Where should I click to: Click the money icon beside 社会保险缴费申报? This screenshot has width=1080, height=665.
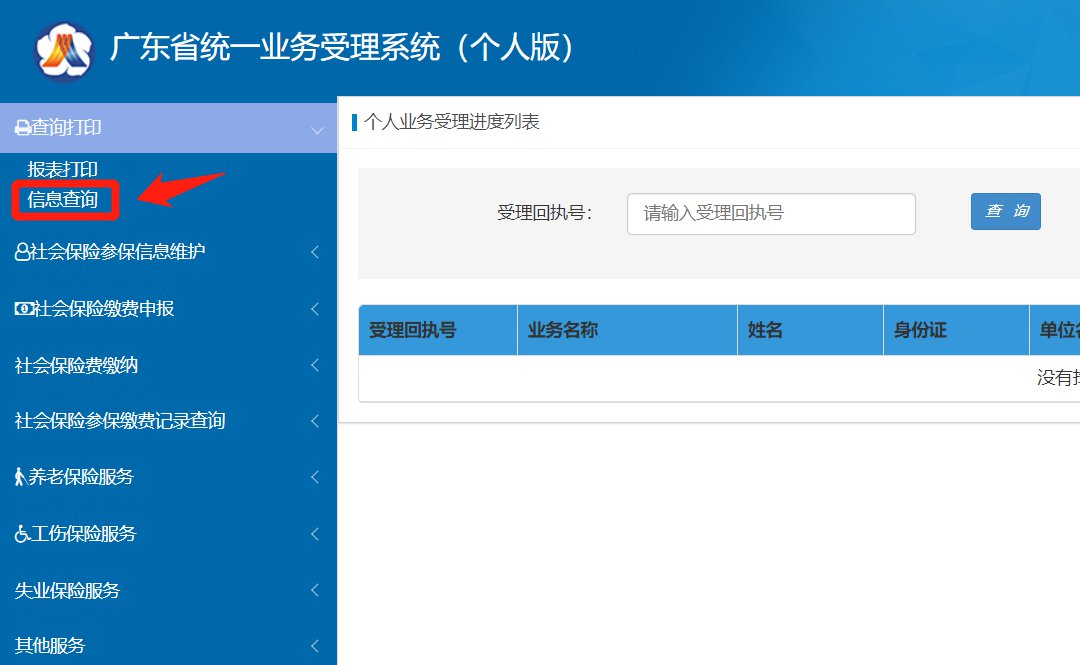(24, 309)
